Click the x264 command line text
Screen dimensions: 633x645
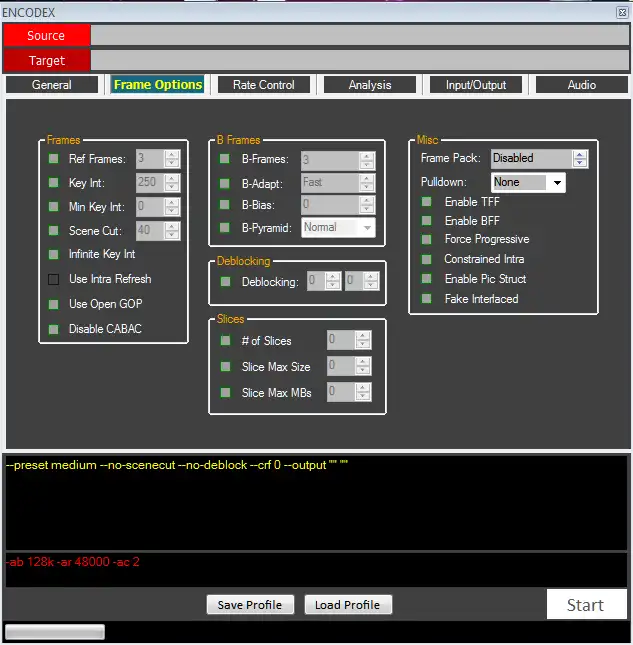click(x=177, y=465)
